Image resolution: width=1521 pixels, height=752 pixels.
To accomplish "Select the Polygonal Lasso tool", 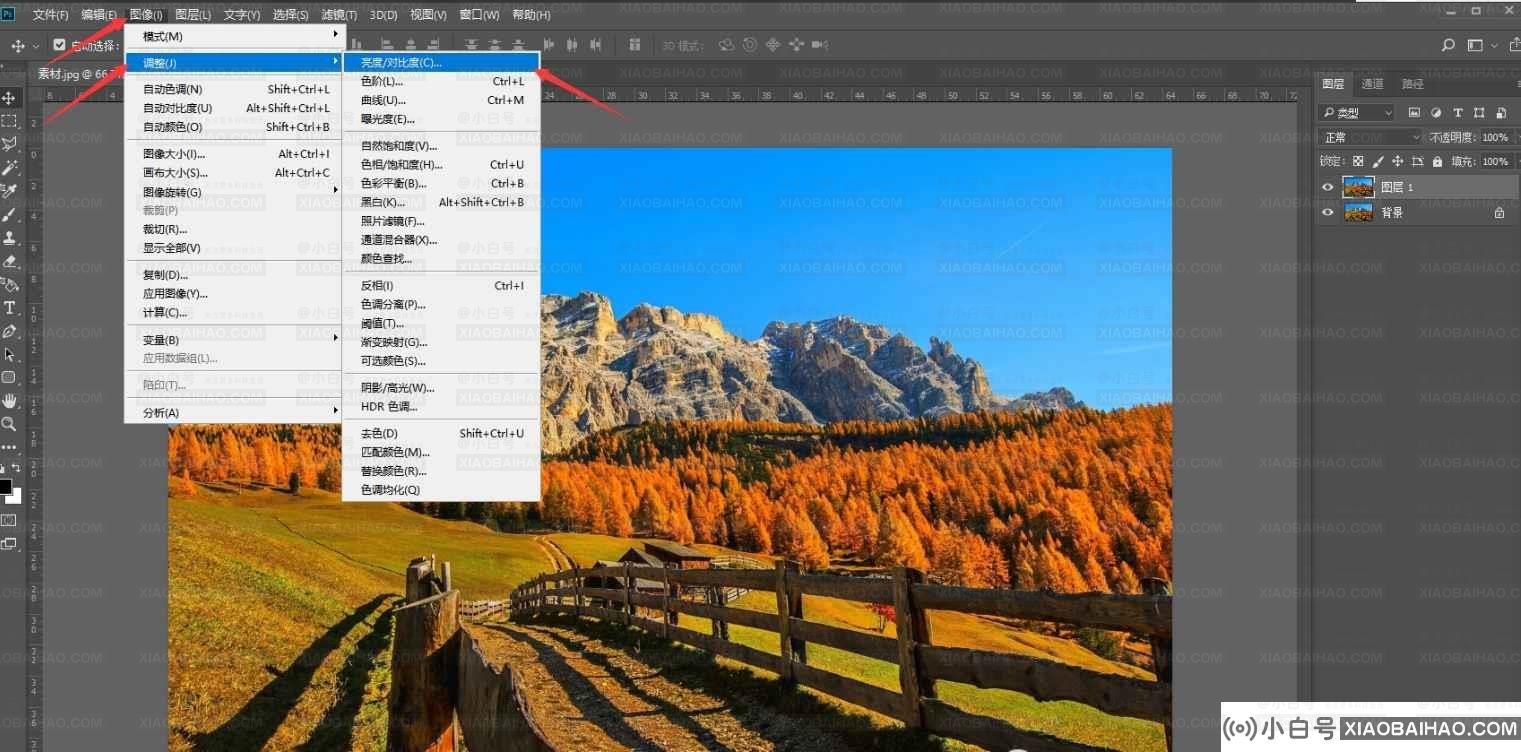I will (9, 144).
